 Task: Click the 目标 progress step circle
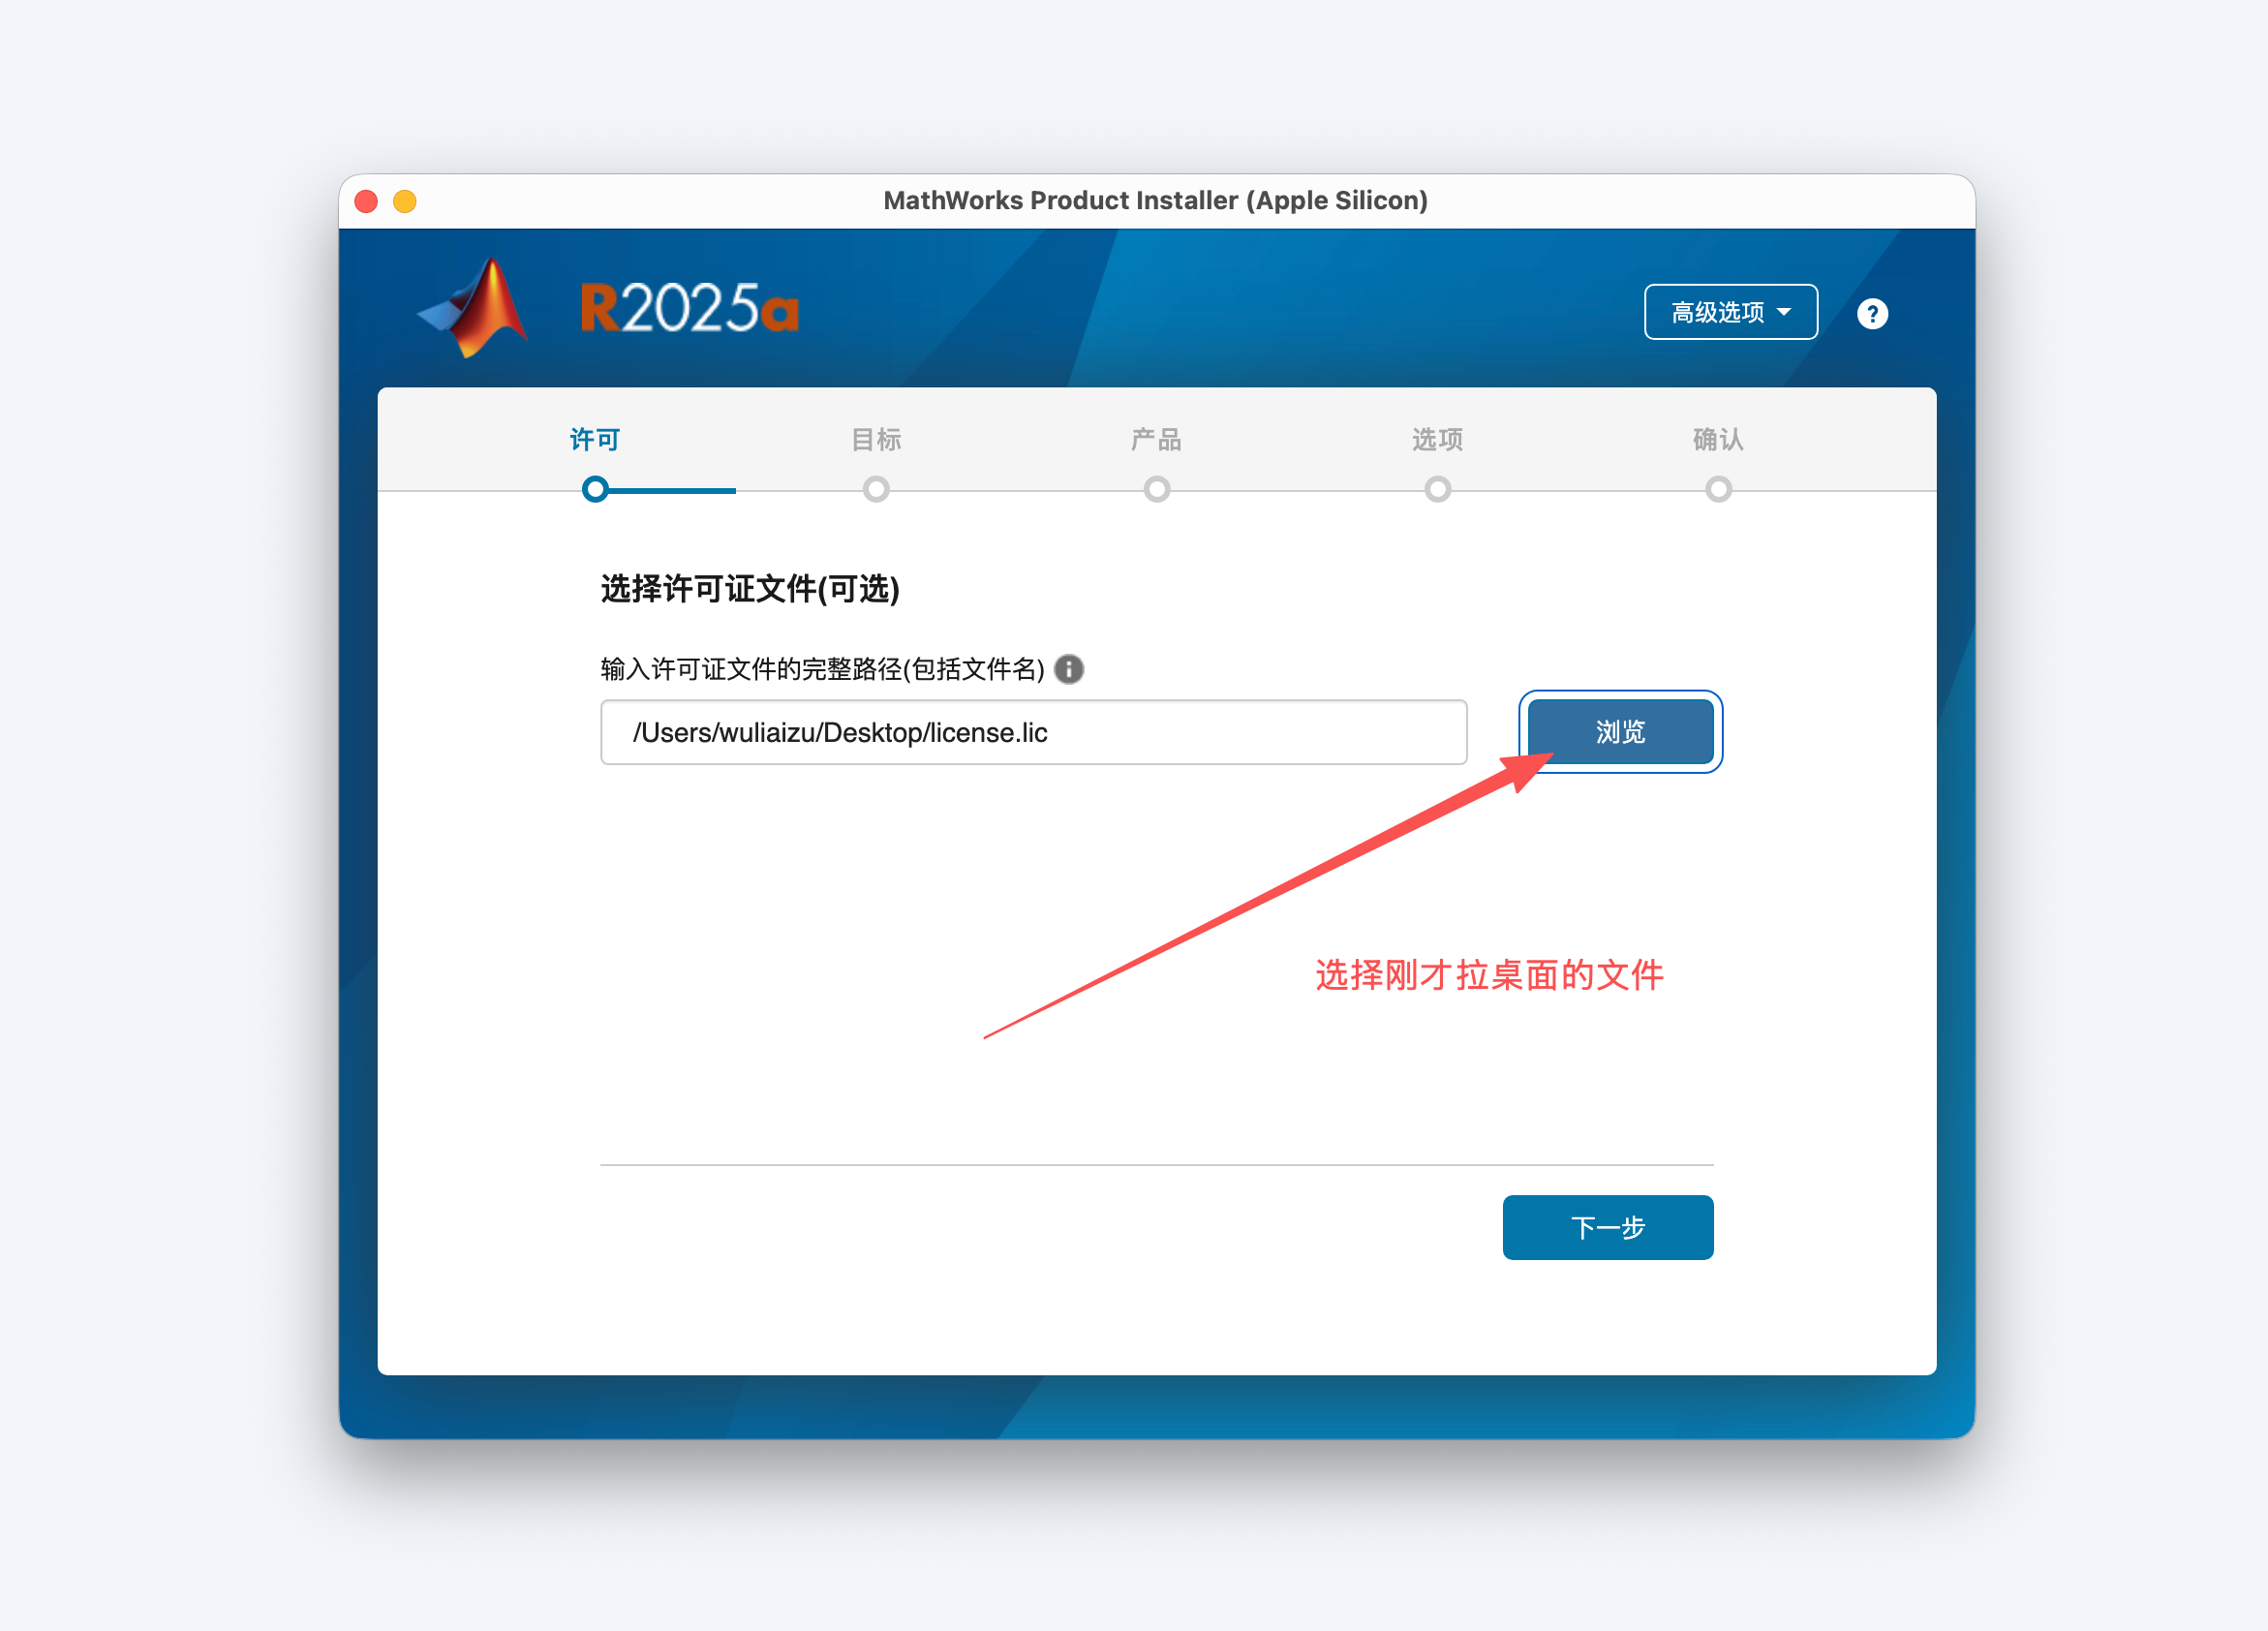point(876,489)
